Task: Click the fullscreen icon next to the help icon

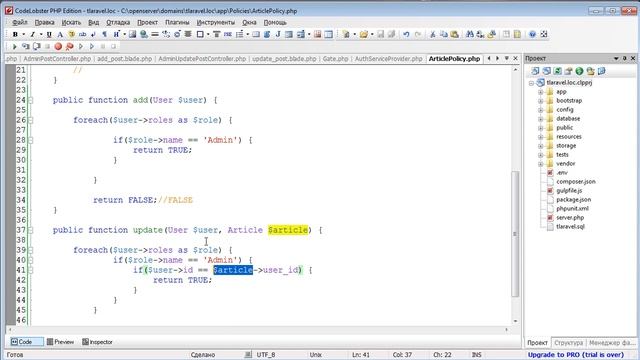Action: point(544,35)
